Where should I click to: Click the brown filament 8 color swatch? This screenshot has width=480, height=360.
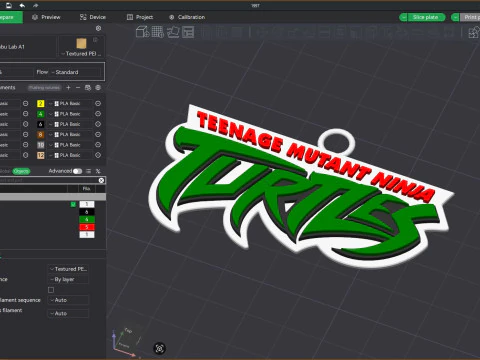click(x=40, y=135)
